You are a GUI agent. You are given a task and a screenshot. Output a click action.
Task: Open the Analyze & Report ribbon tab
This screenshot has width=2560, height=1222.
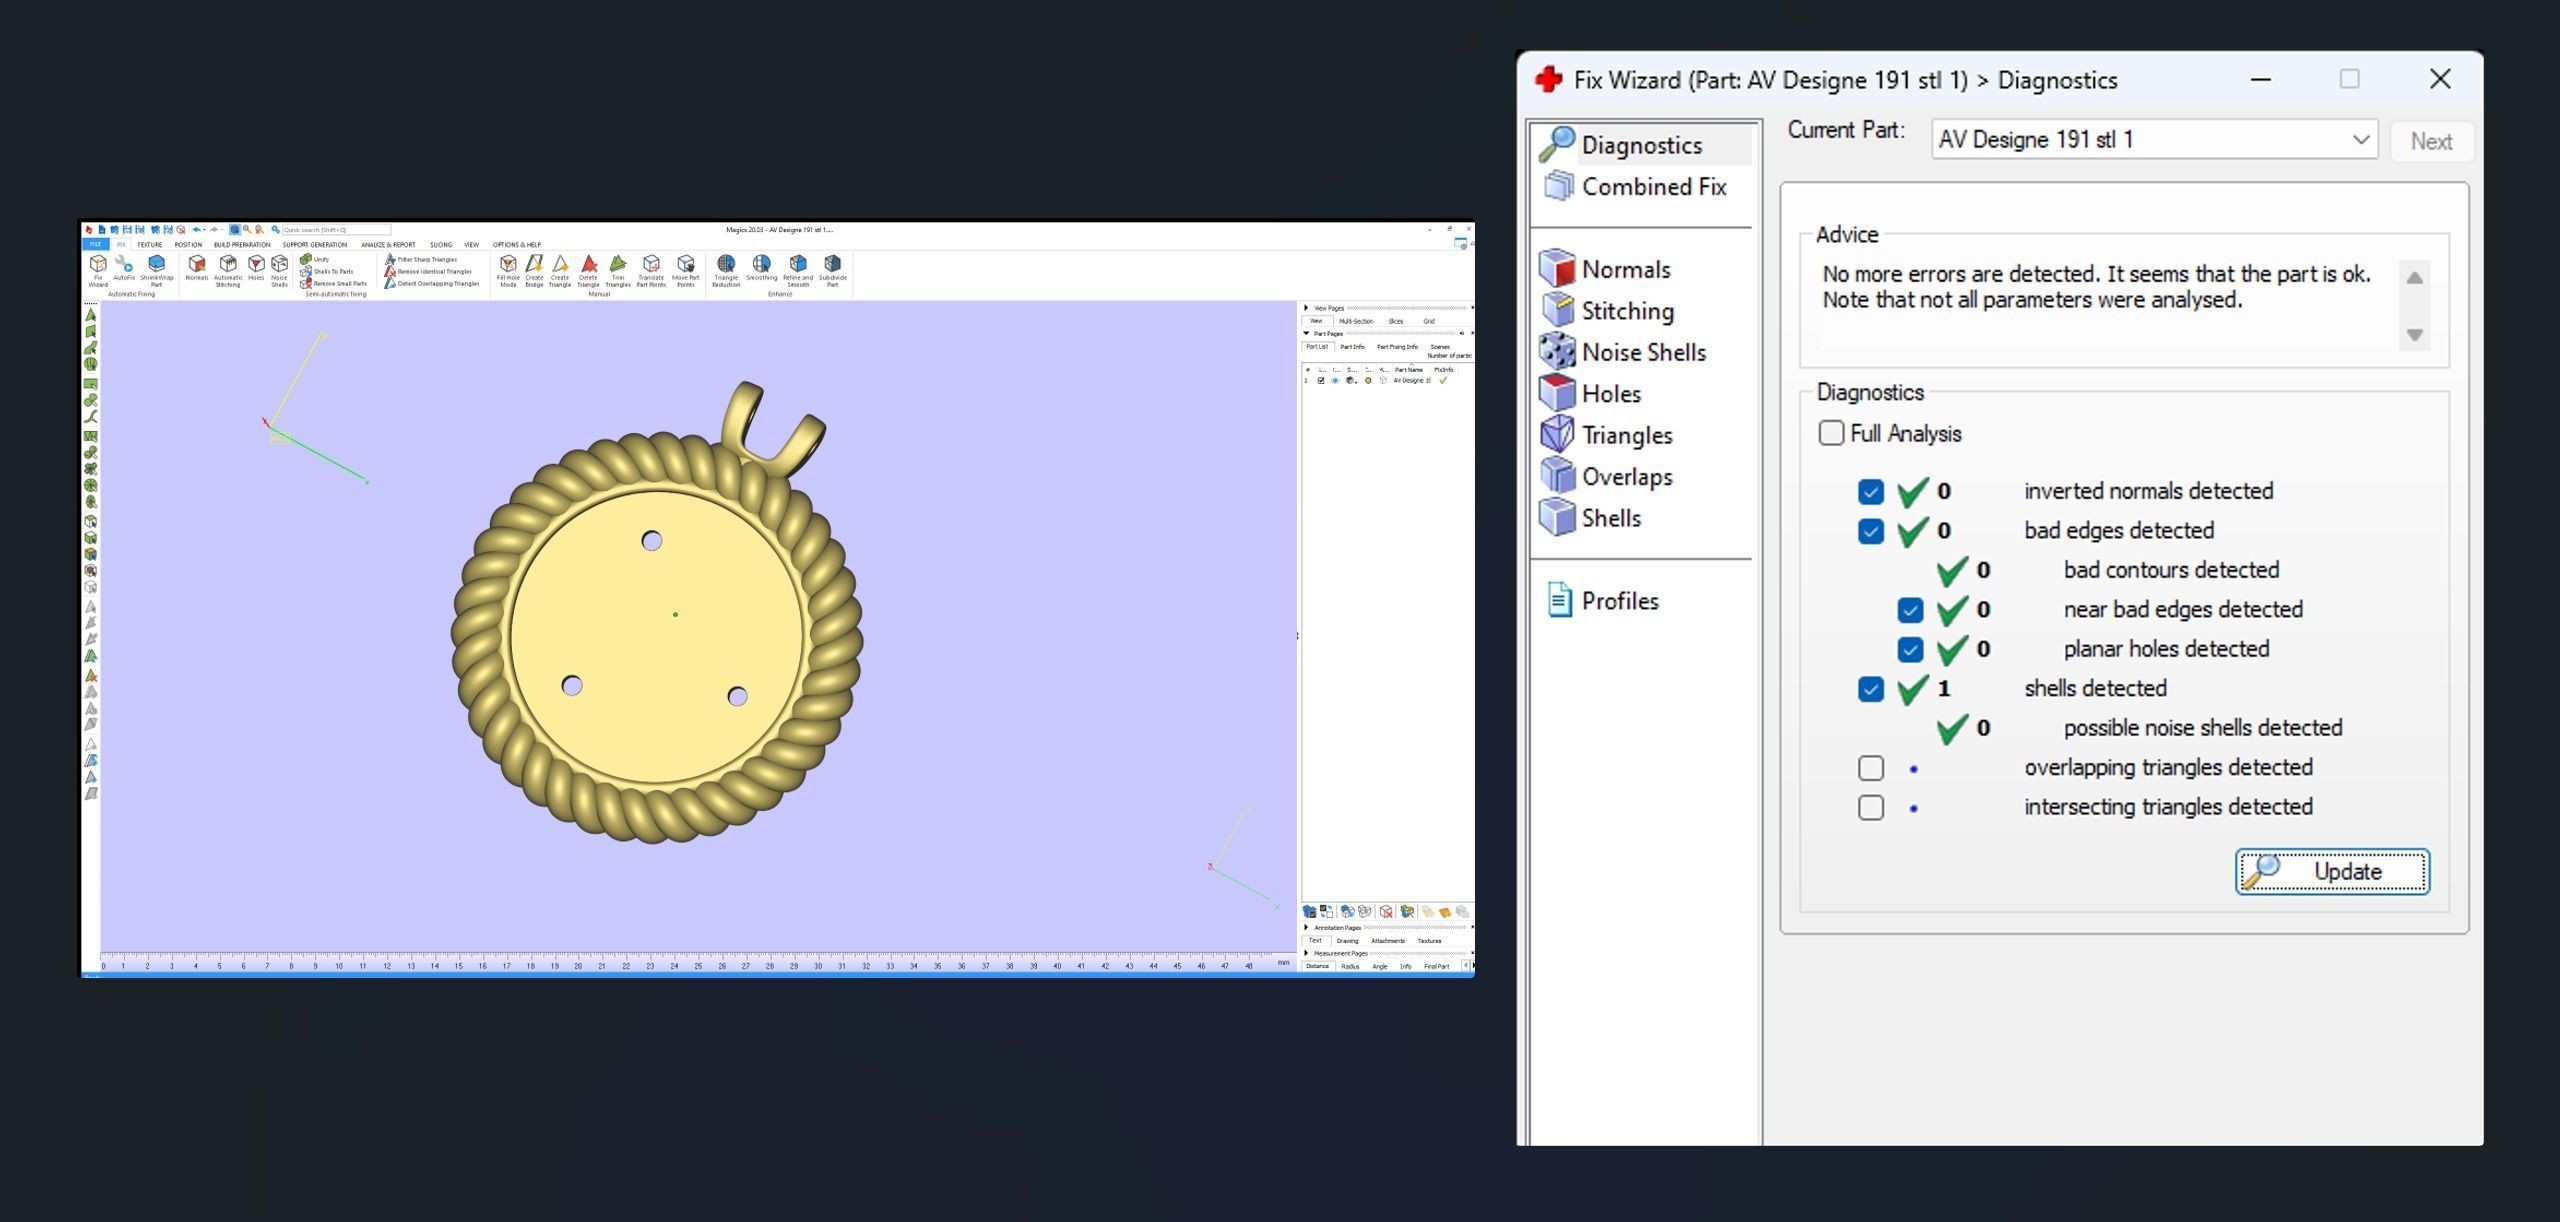pyautogui.click(x=388, y=245)
